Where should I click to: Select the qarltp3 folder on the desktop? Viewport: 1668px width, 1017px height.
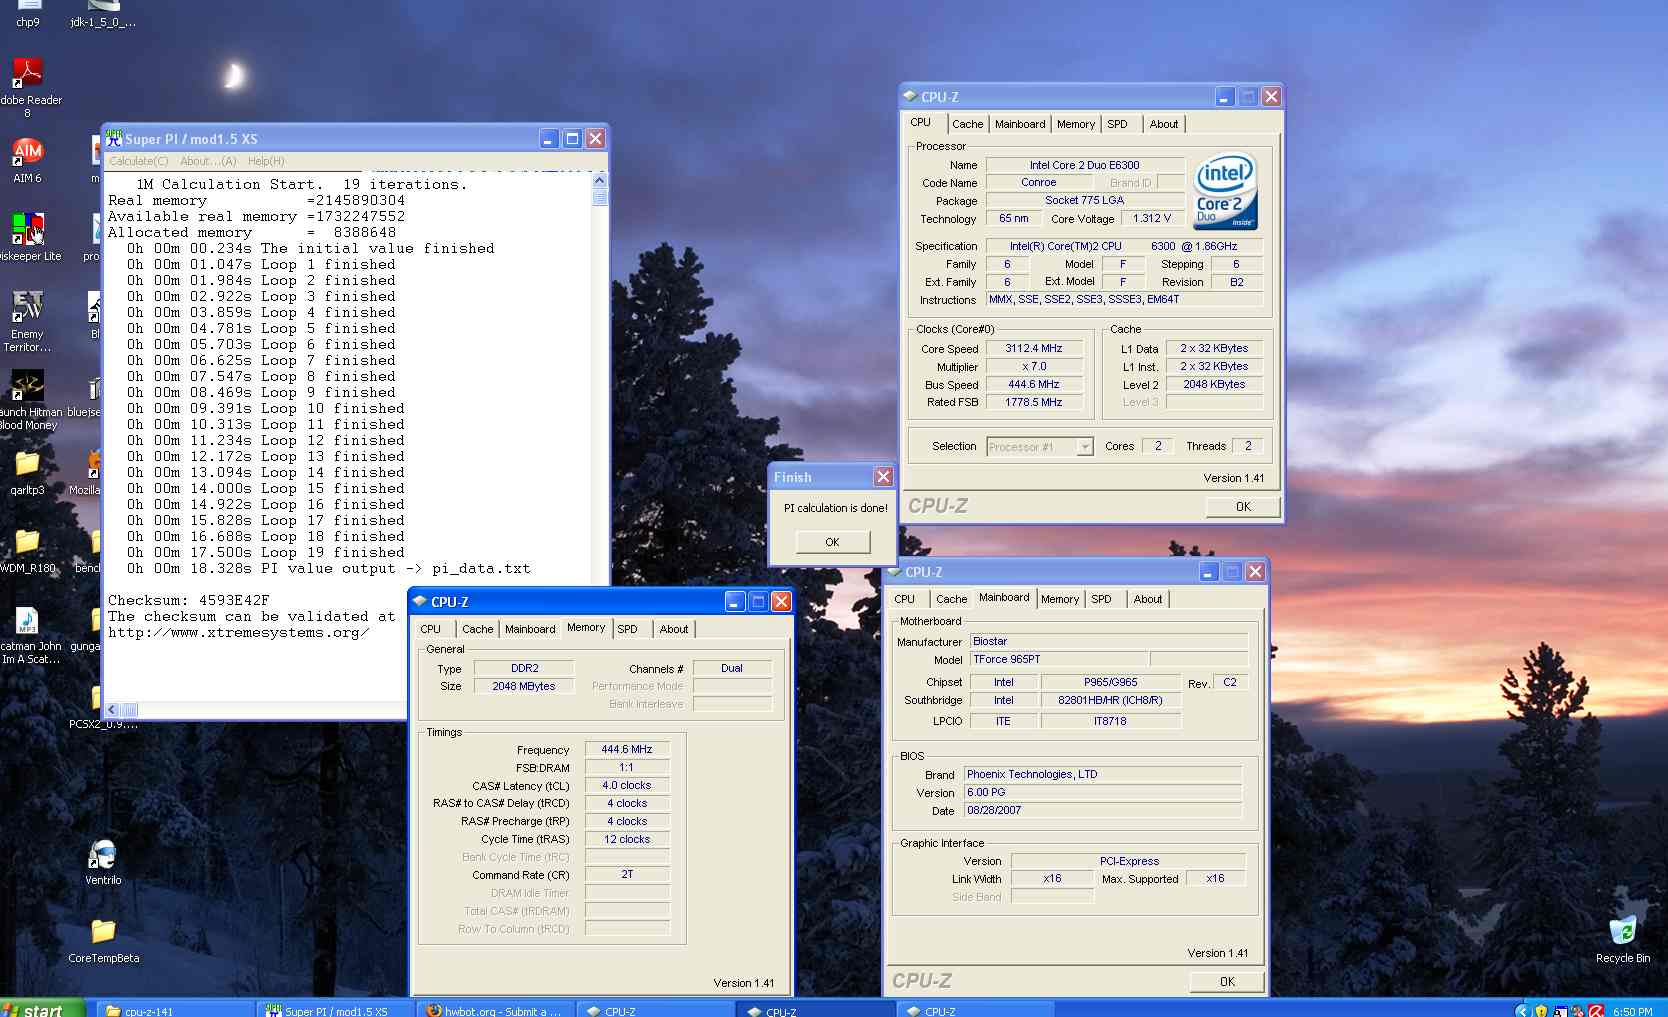coord(27,463)
